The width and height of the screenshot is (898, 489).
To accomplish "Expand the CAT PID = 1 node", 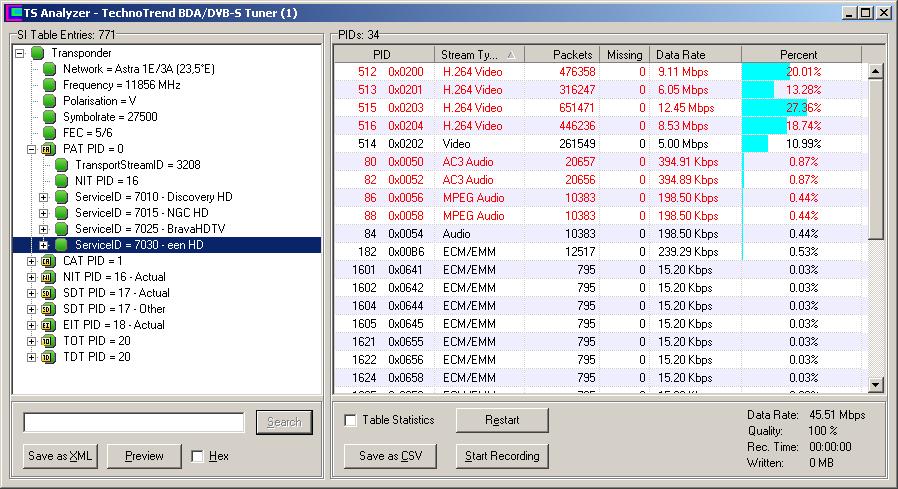I will (x=31, y=262).
